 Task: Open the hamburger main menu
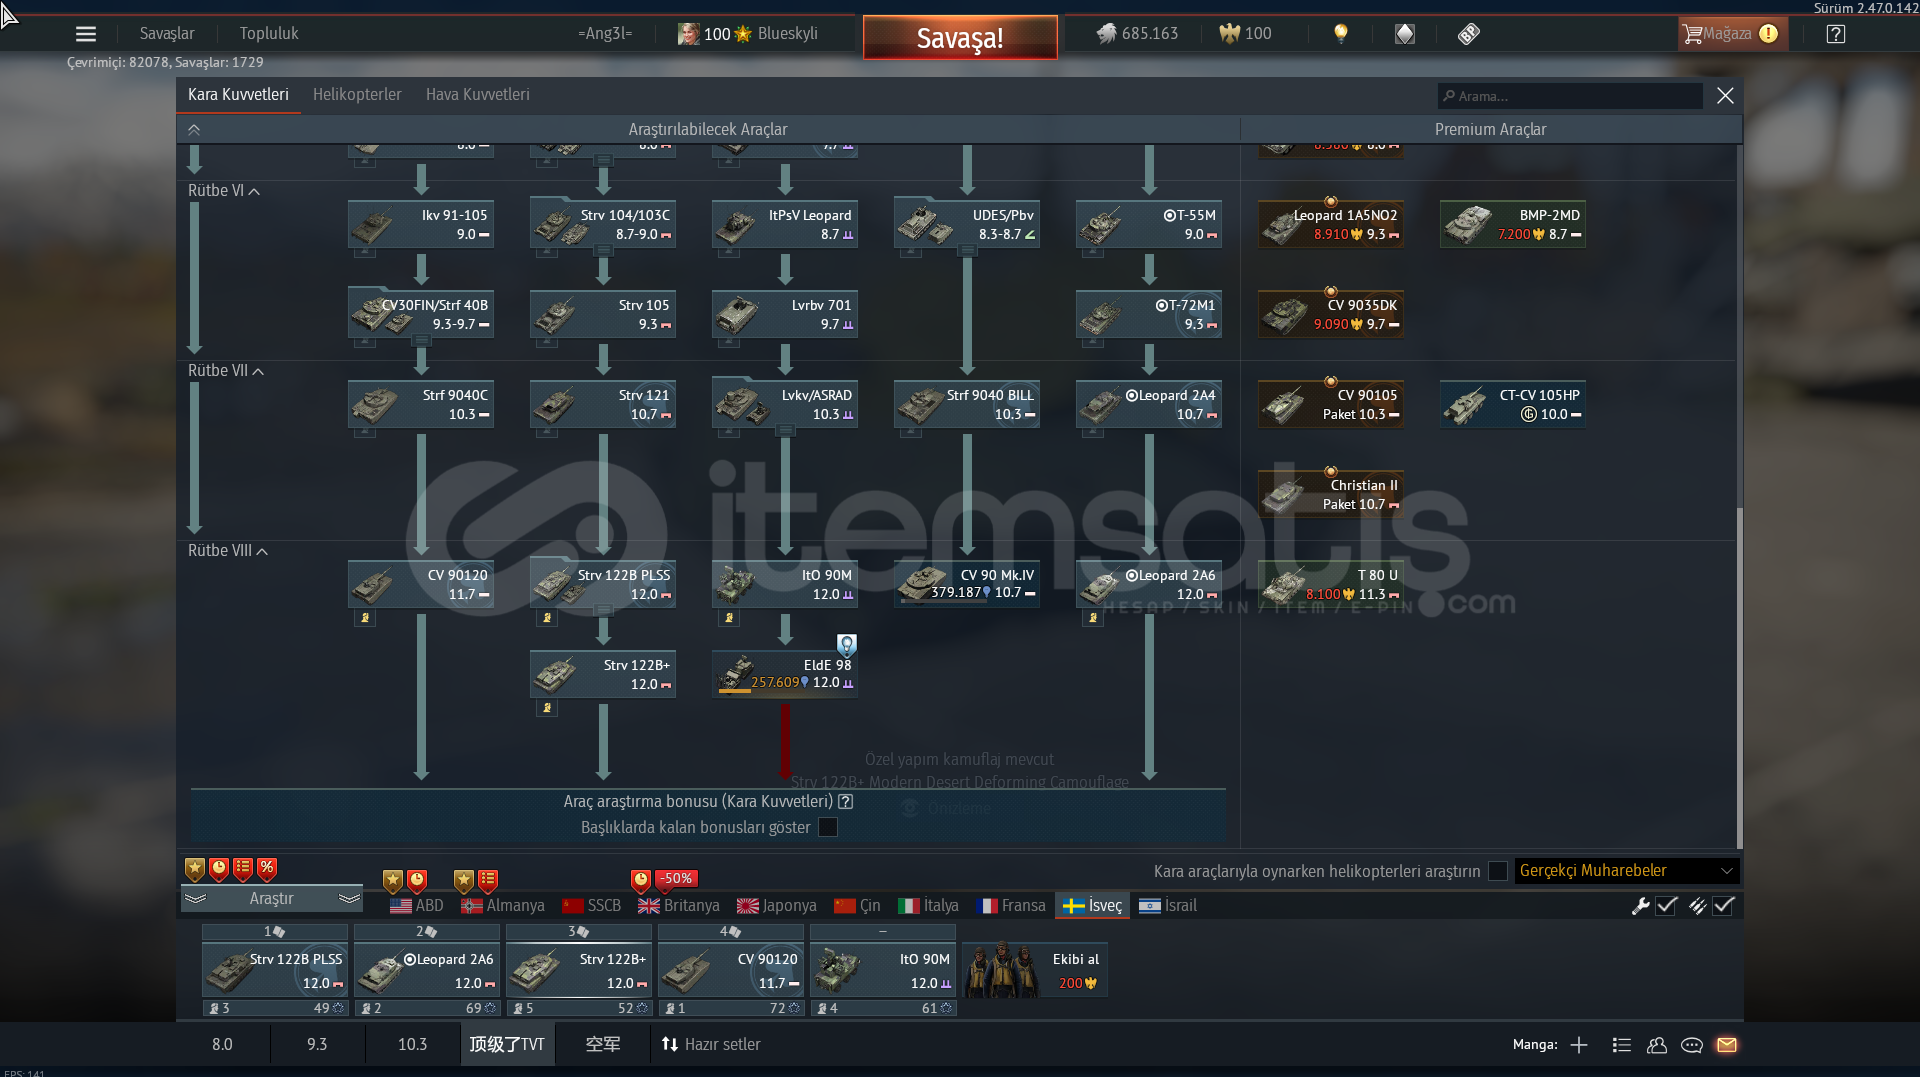click(x=86, y=34)
